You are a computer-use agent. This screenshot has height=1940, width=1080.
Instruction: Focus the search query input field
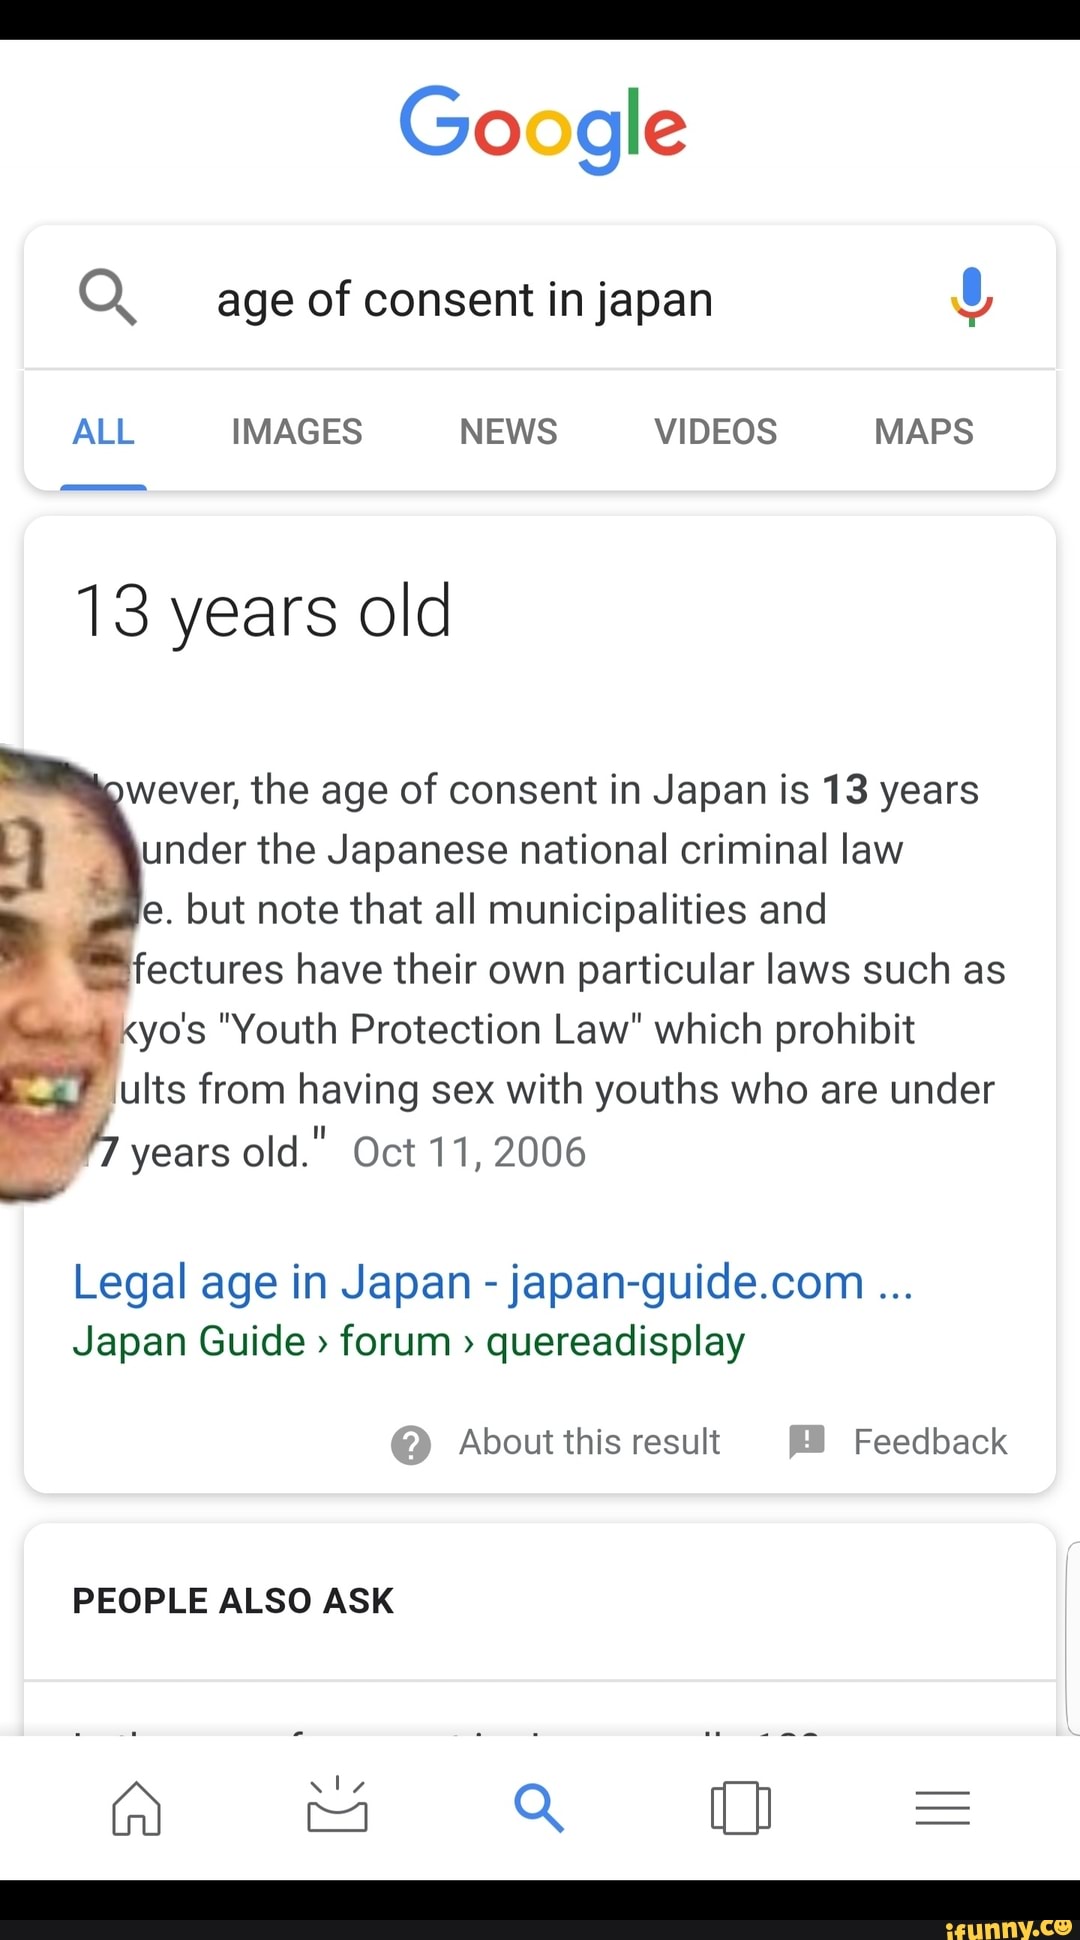tap(540, 298)
